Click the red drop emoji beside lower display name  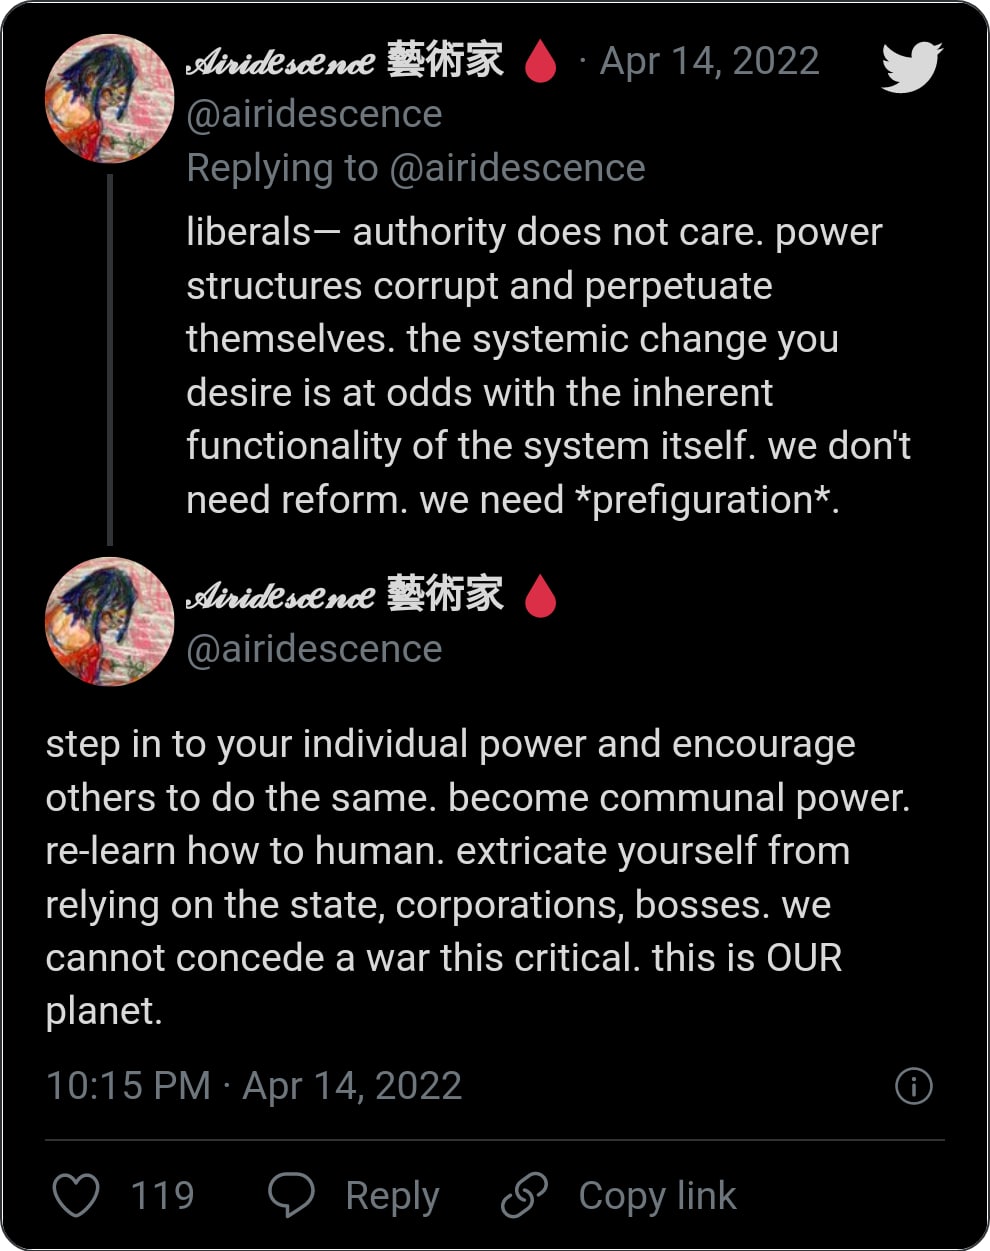(541, 596)
